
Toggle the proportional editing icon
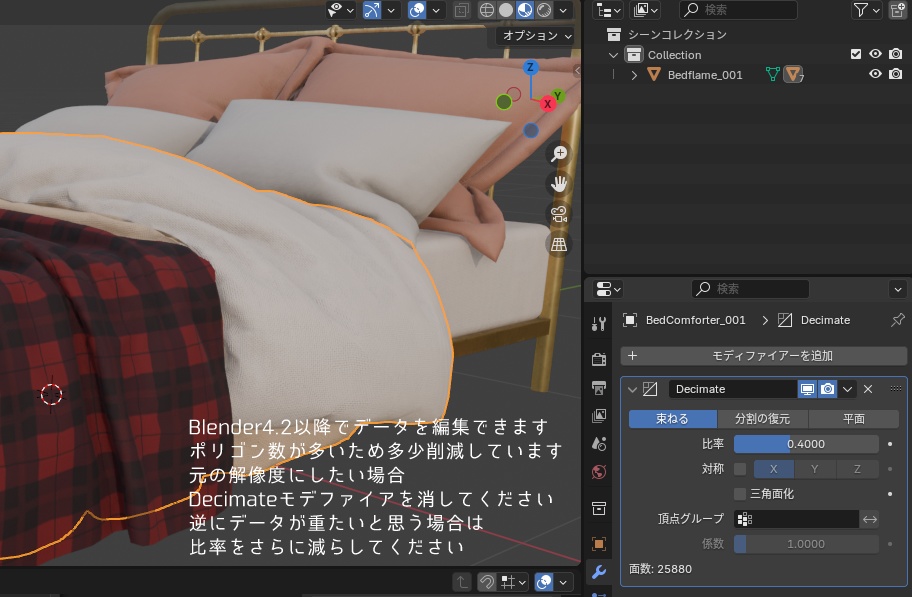417,10
